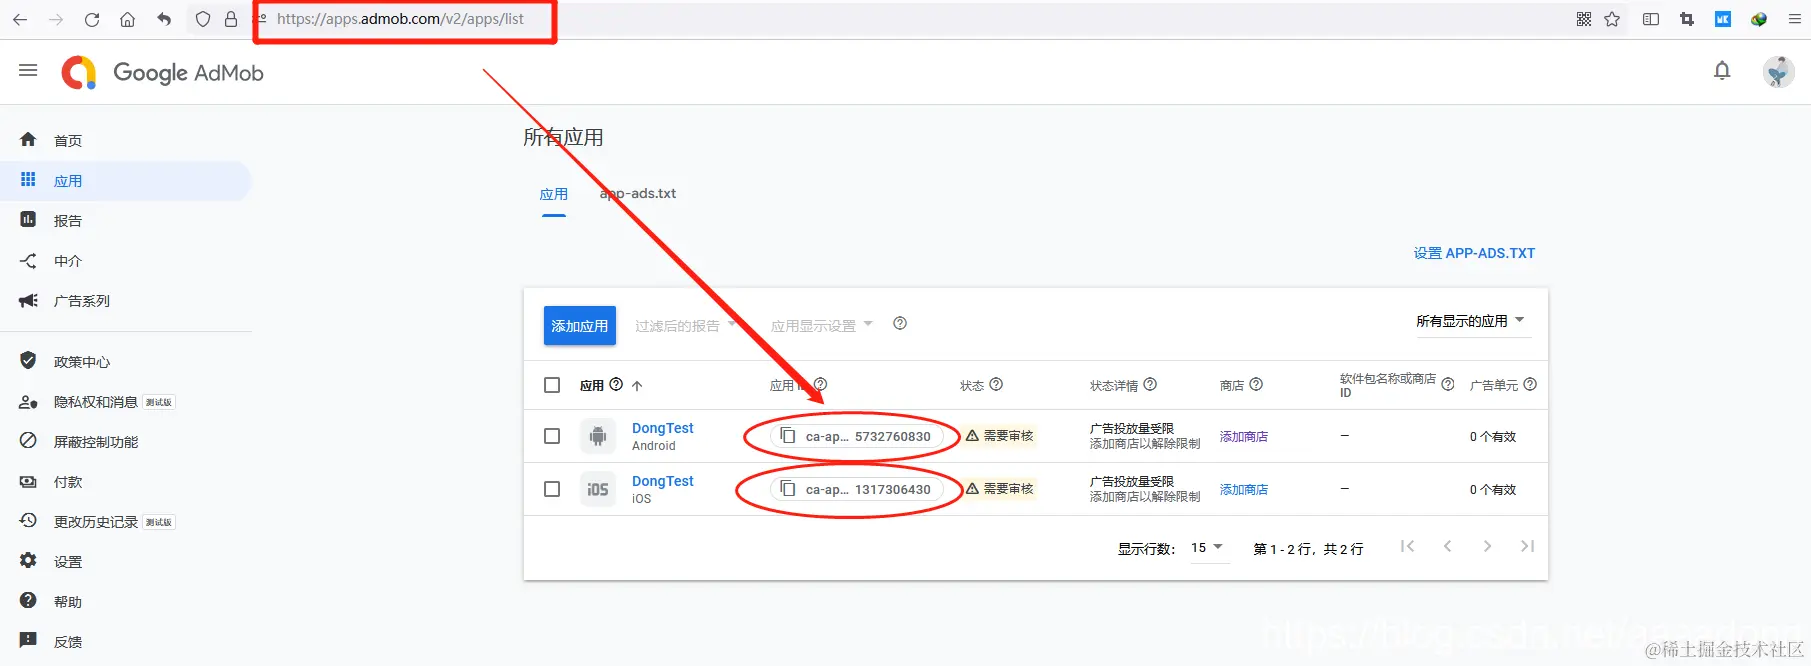Viewport: 1811px width, 666px height.
Task: Click 添加商店 link in Android row
Action: pos(1244,437)
